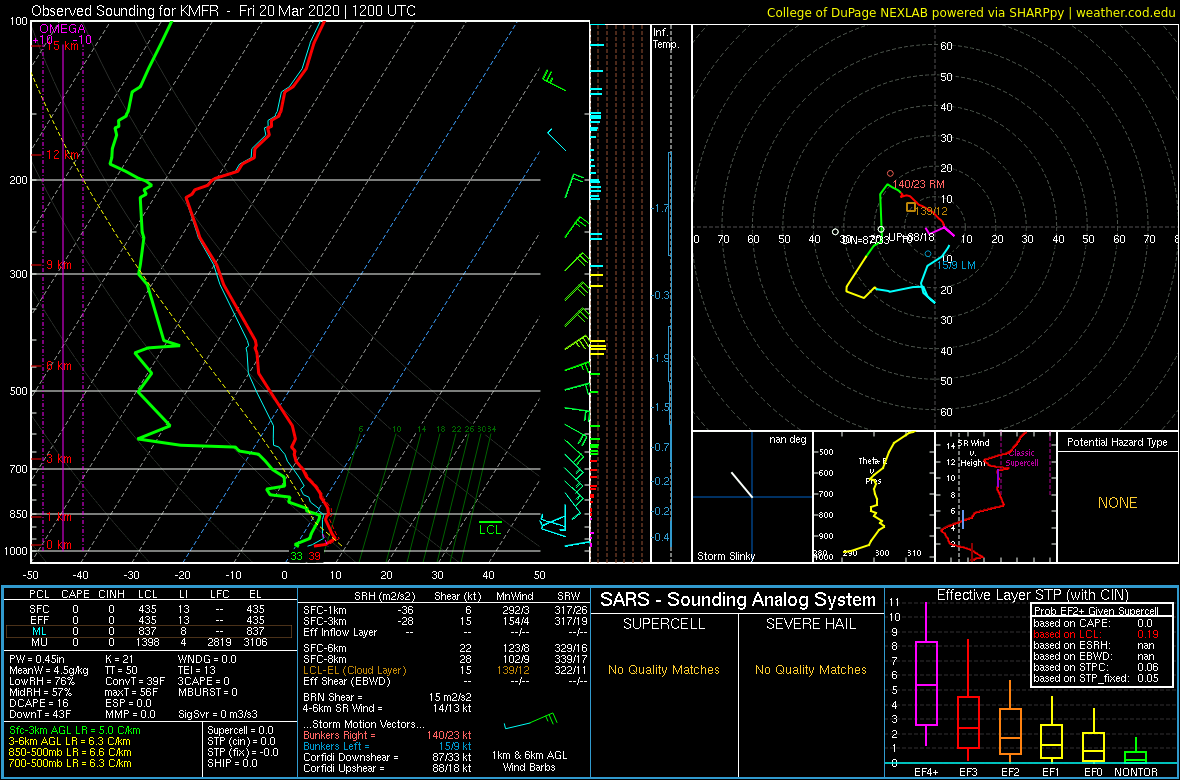Click the "6 km" height marker
This screenshot has width=1180, height=780.
[x=59, y=366]
